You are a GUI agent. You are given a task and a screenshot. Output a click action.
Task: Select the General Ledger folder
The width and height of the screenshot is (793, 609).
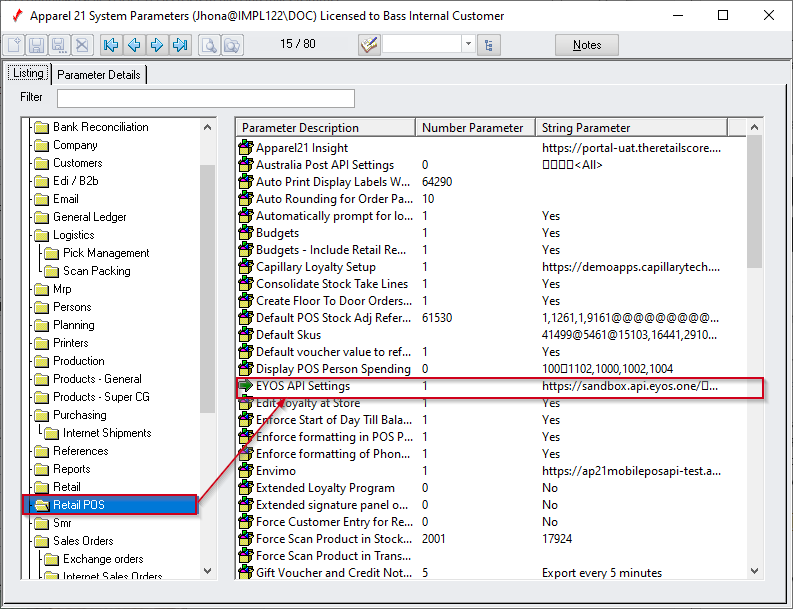(80, 217)
